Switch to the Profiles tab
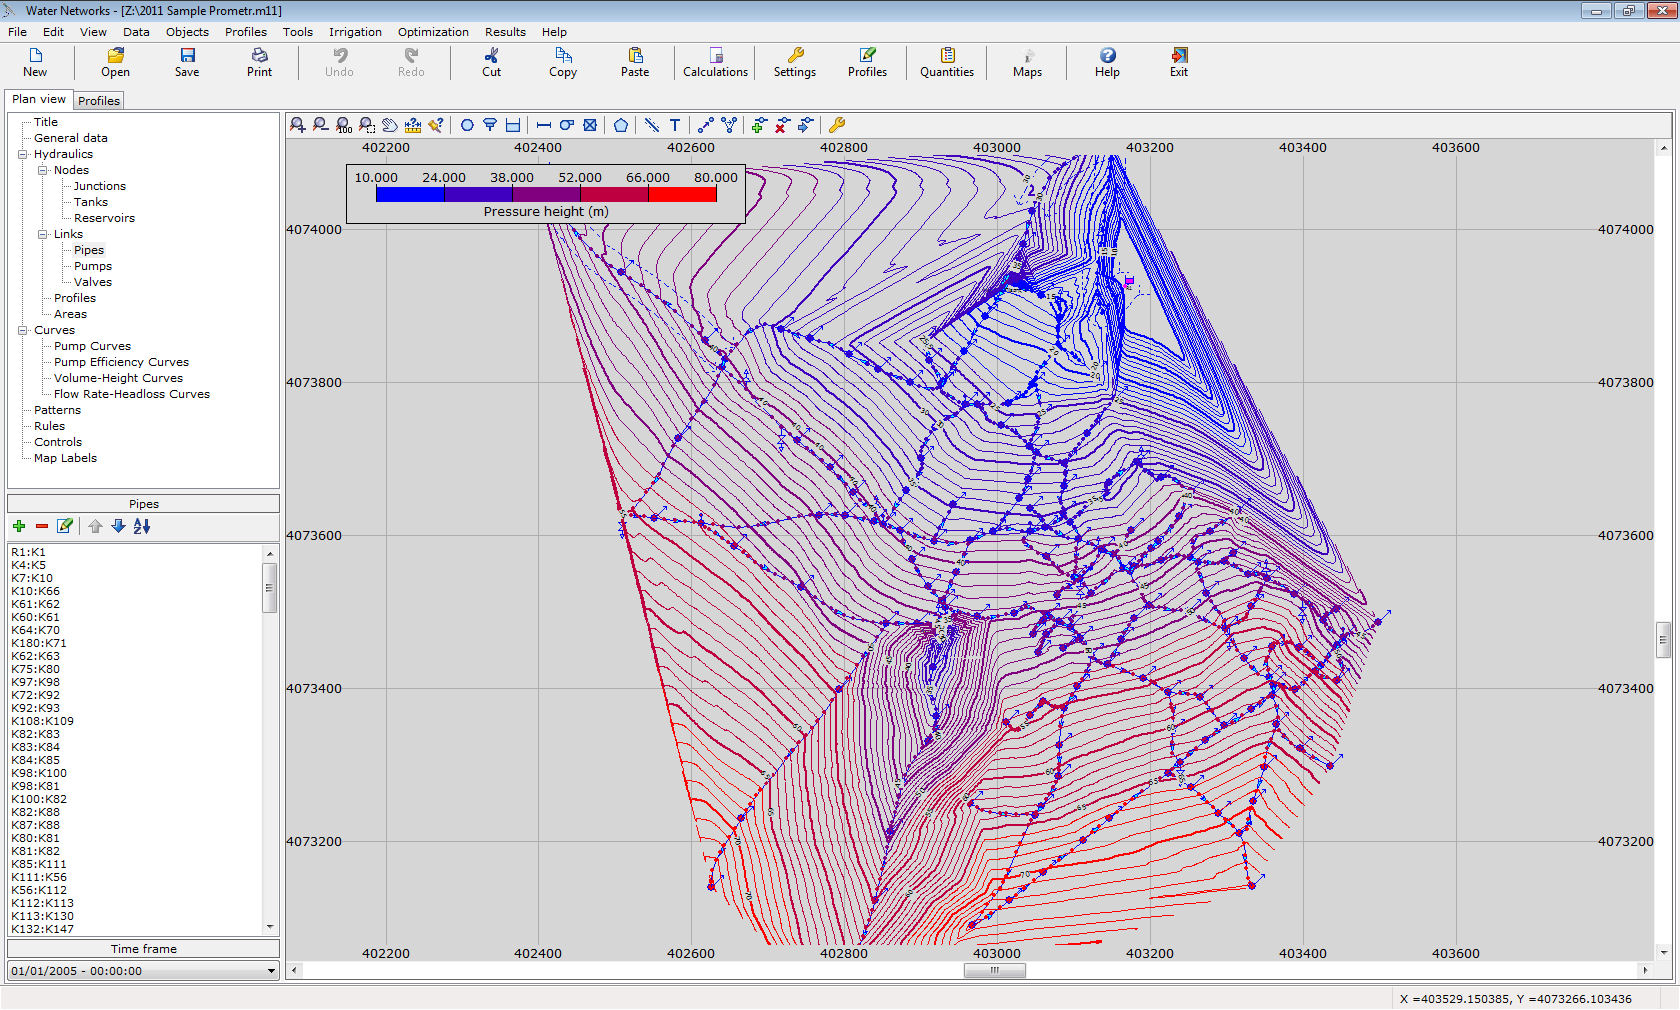1680x1010 pixels. (x=99, y=101)
